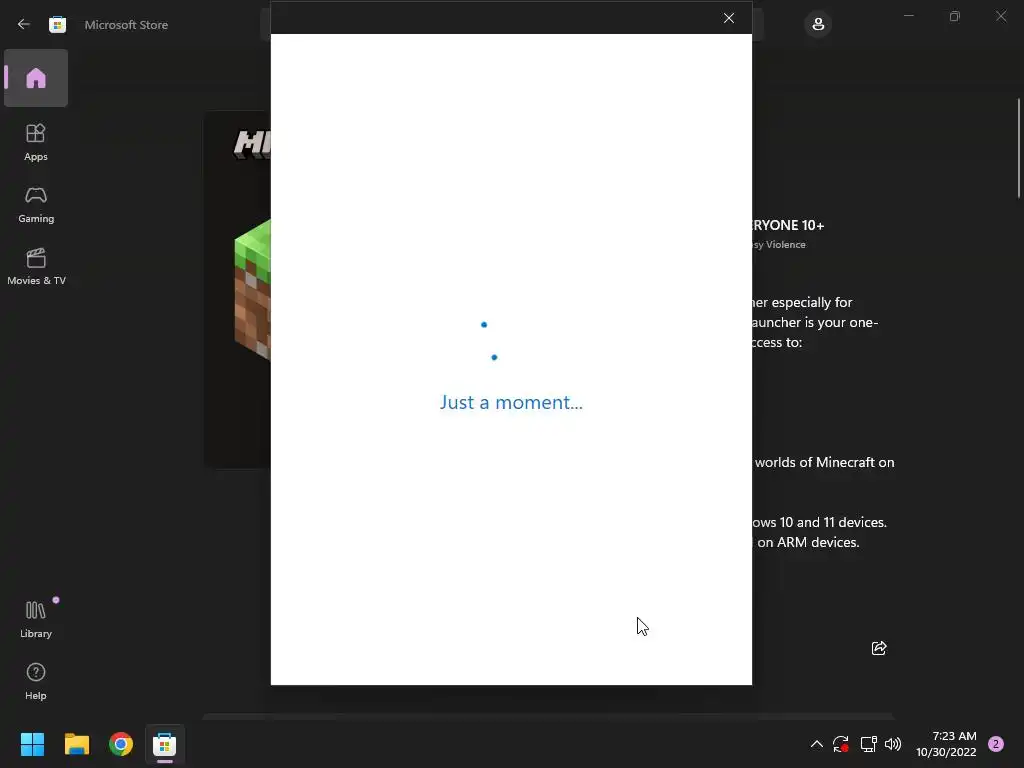This screenshot has height=768, width=1024.
Task: Open notification center badge showing 2
Action: click(996, 744)
